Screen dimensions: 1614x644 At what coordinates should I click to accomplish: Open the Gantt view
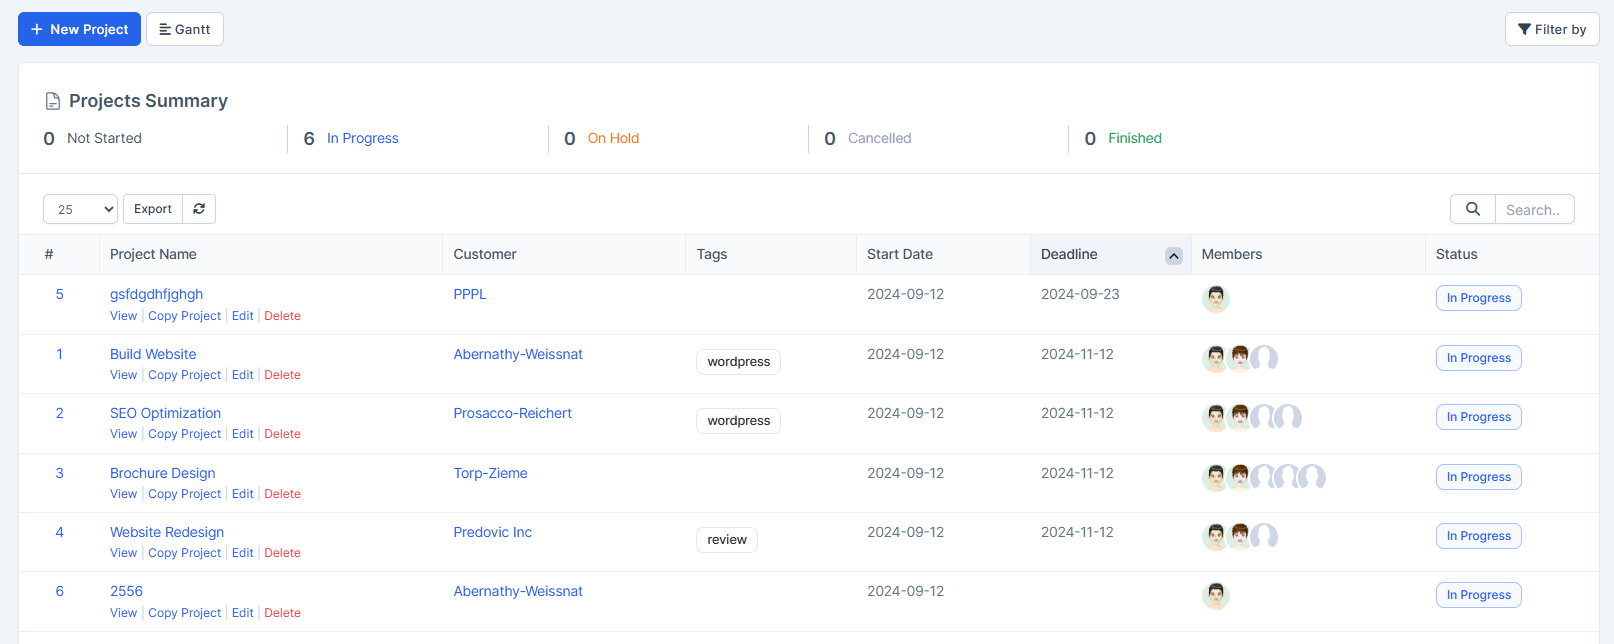coord(185,29)
